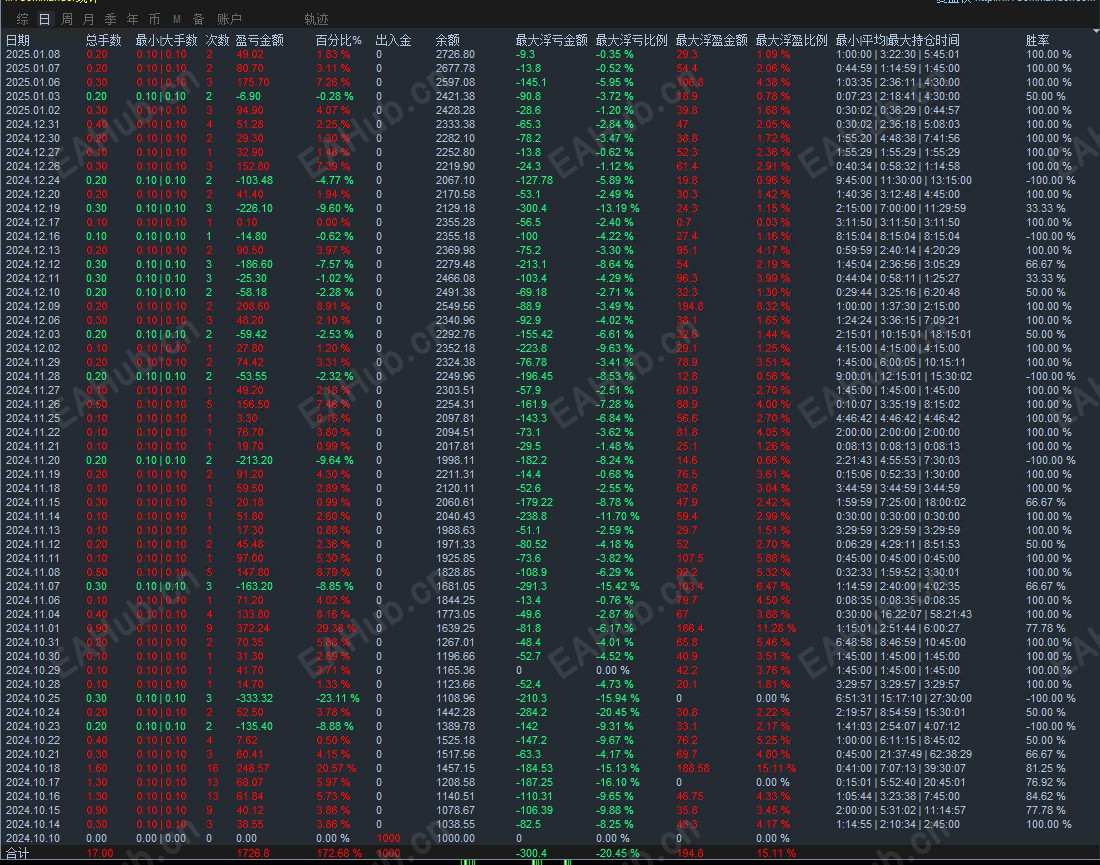Click total profit 1726.8
1100x865 pixels.
pyautogui.click(x=253, y=853)
